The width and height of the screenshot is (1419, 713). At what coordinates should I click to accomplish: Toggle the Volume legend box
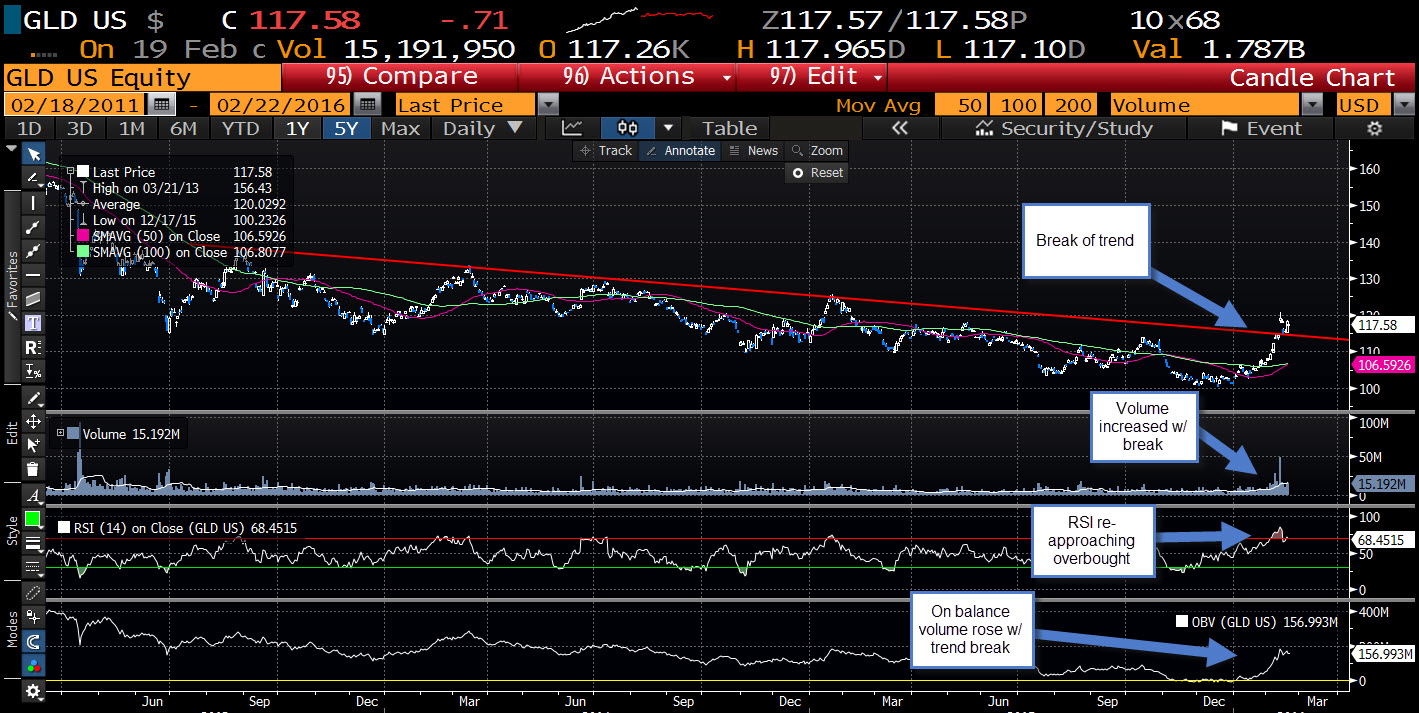(x=75, y=434)
